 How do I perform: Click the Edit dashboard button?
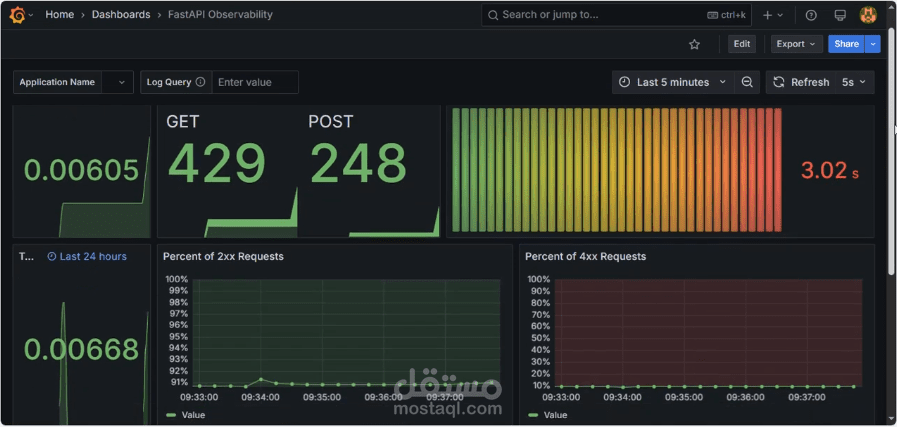pos(742,44)
